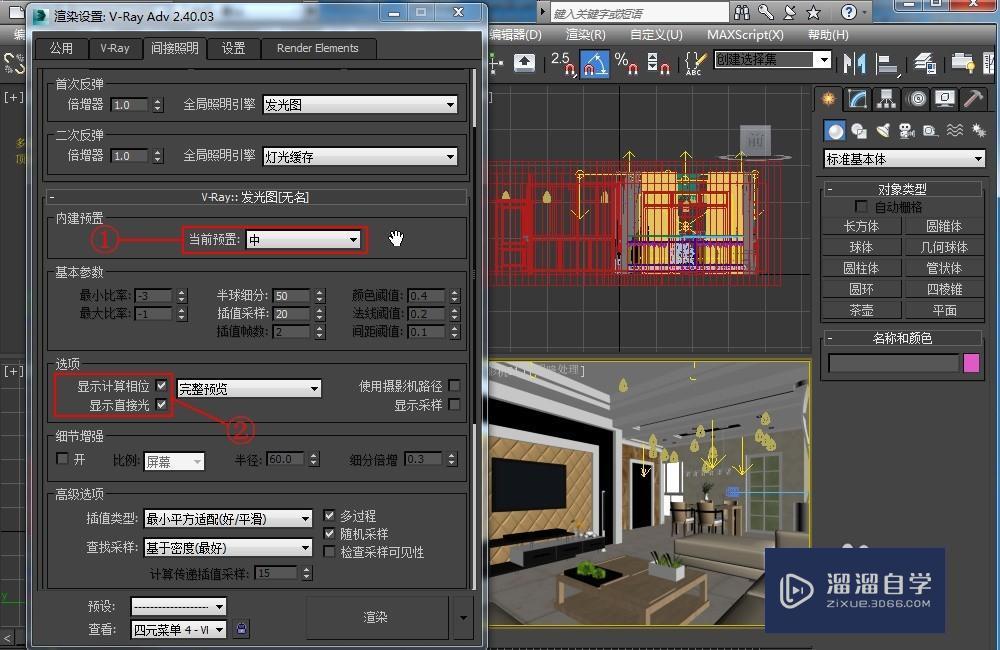The image size is (1000, 650).
Task: Open the 全局照明引擎 发光图 dropdown
Action: click(360, 104)
